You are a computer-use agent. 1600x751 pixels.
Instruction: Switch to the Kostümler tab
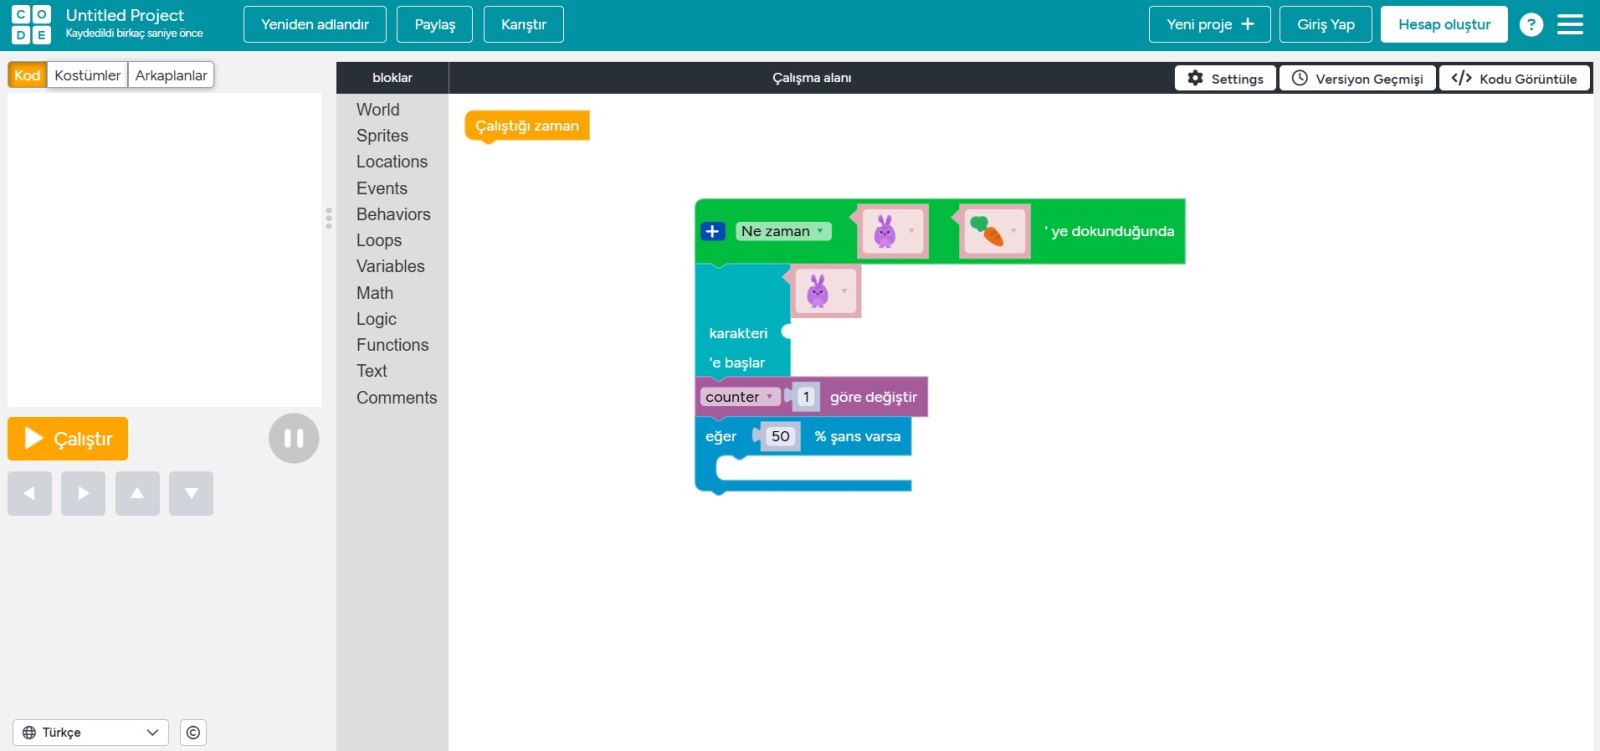87,75
